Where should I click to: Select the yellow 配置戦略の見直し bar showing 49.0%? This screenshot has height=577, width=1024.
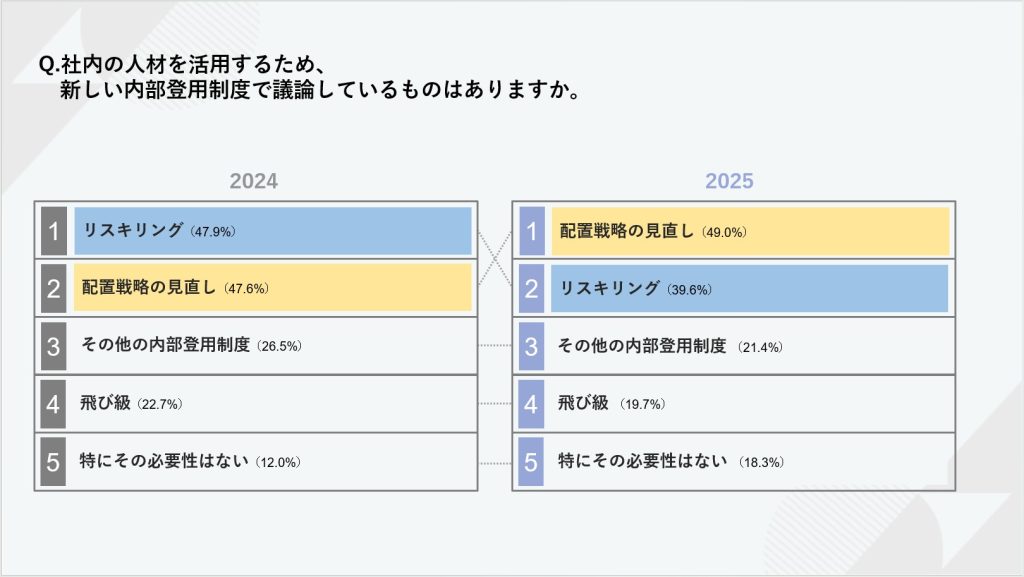click(x=749, y=231)
